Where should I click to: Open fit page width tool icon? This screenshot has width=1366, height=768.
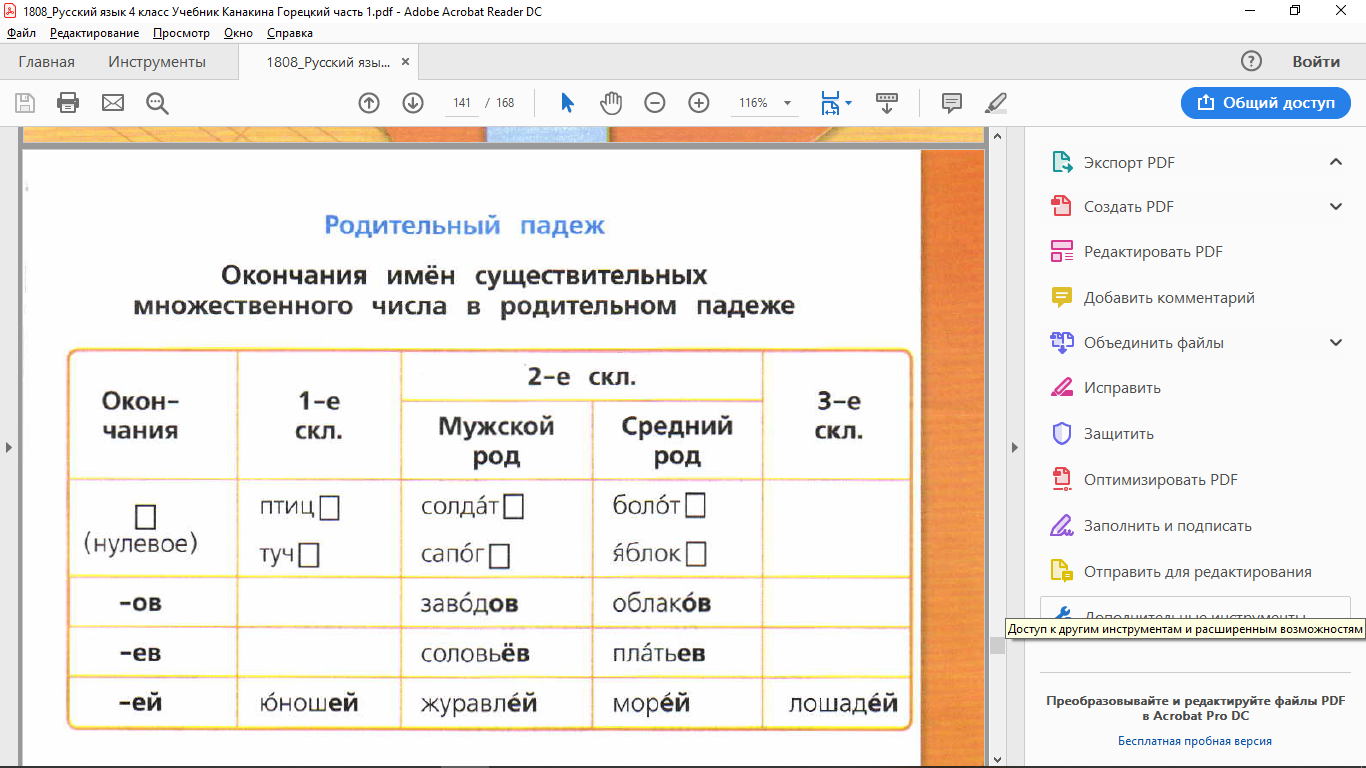pos(831,102)
